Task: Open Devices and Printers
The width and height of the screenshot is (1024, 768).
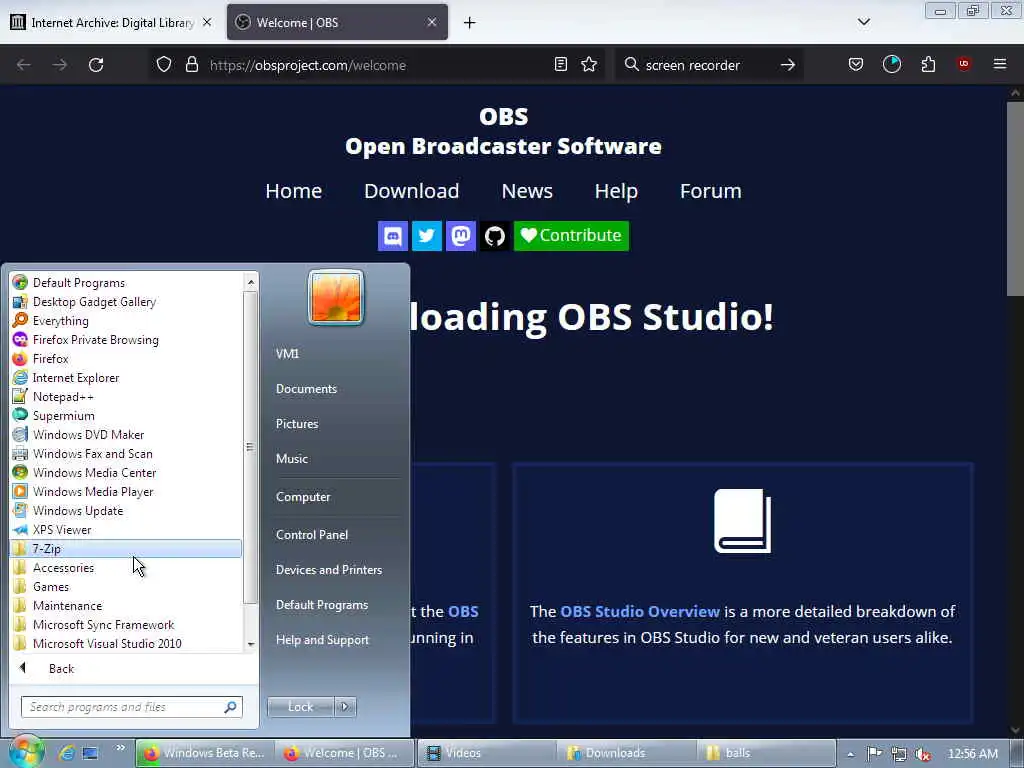Action: pyautogui.click(x=329, y=570)
